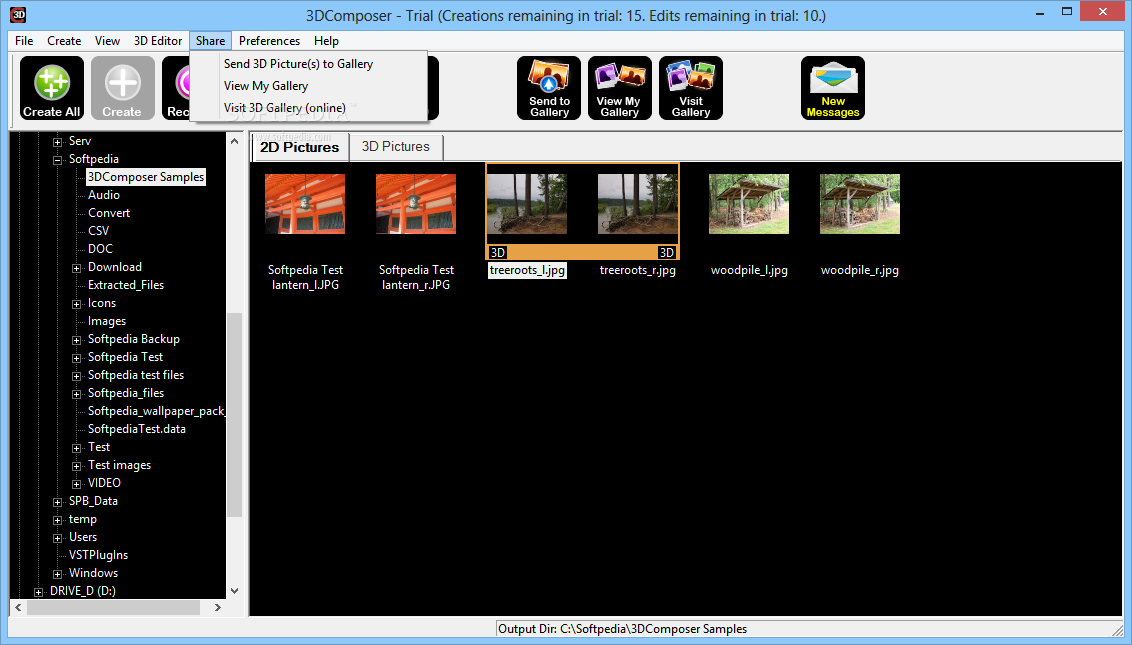1132x645 pixels.
Task: Click the woodpile_r.jpg file name label
Action: point(860,270)
